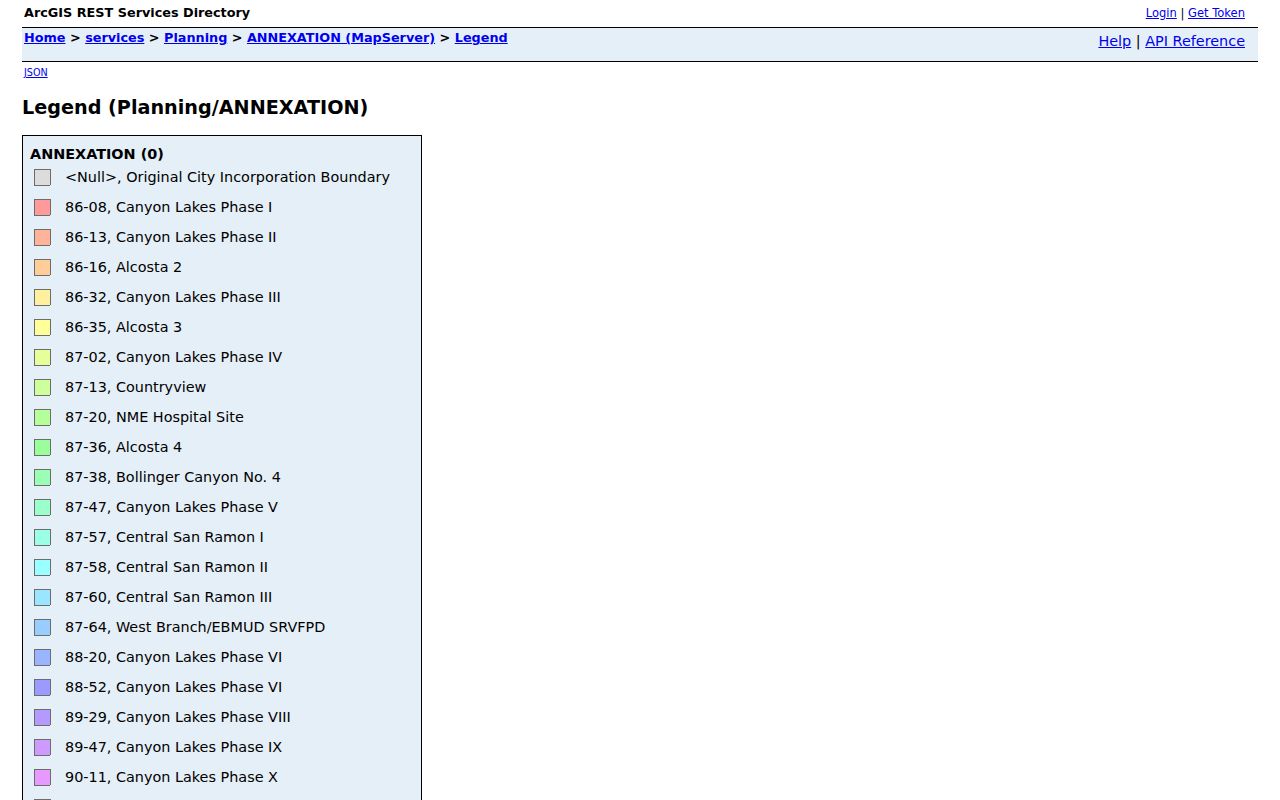Click the 89-47 Canyon Lakes Phase IX swatch
Image resolution: width=1280 pixels, height=800 pixels.
pos(42,747)
